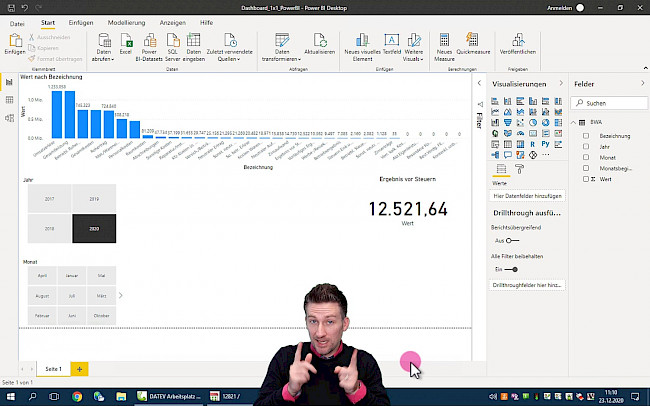Open the model relationships view icon
Viewport: 650px width, 406px height.
pos(9,119)
